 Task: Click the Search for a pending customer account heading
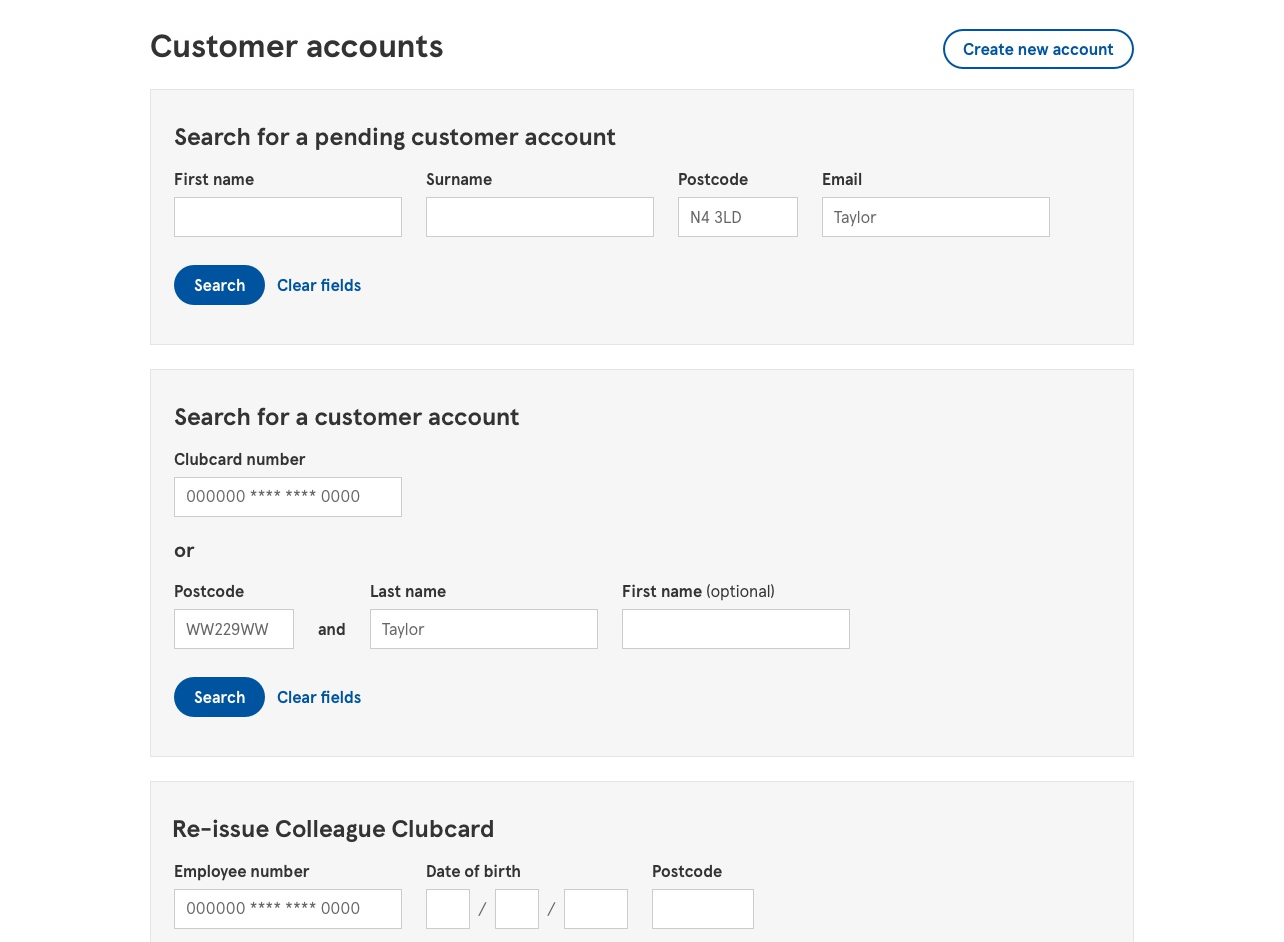[395, 137]
